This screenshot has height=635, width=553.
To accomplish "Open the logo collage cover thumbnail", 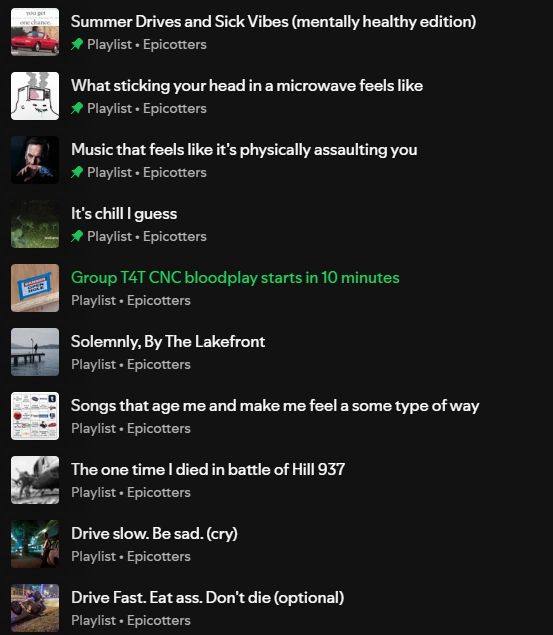I will [35, 416].
